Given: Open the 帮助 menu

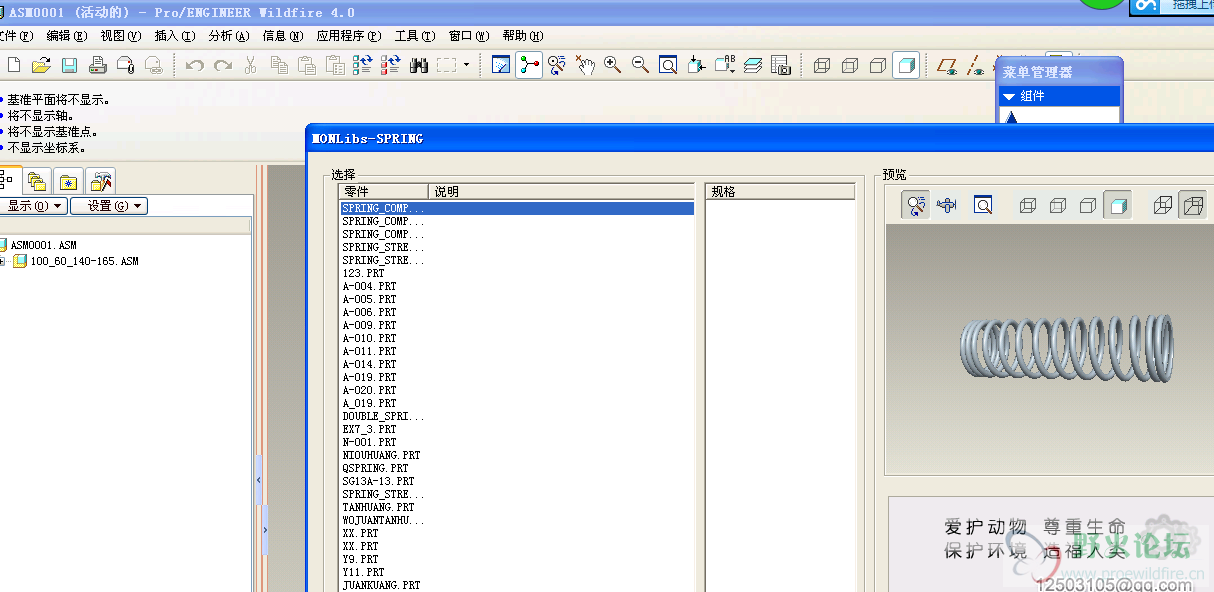Looking at the screenshot, I should coord(523,36).
